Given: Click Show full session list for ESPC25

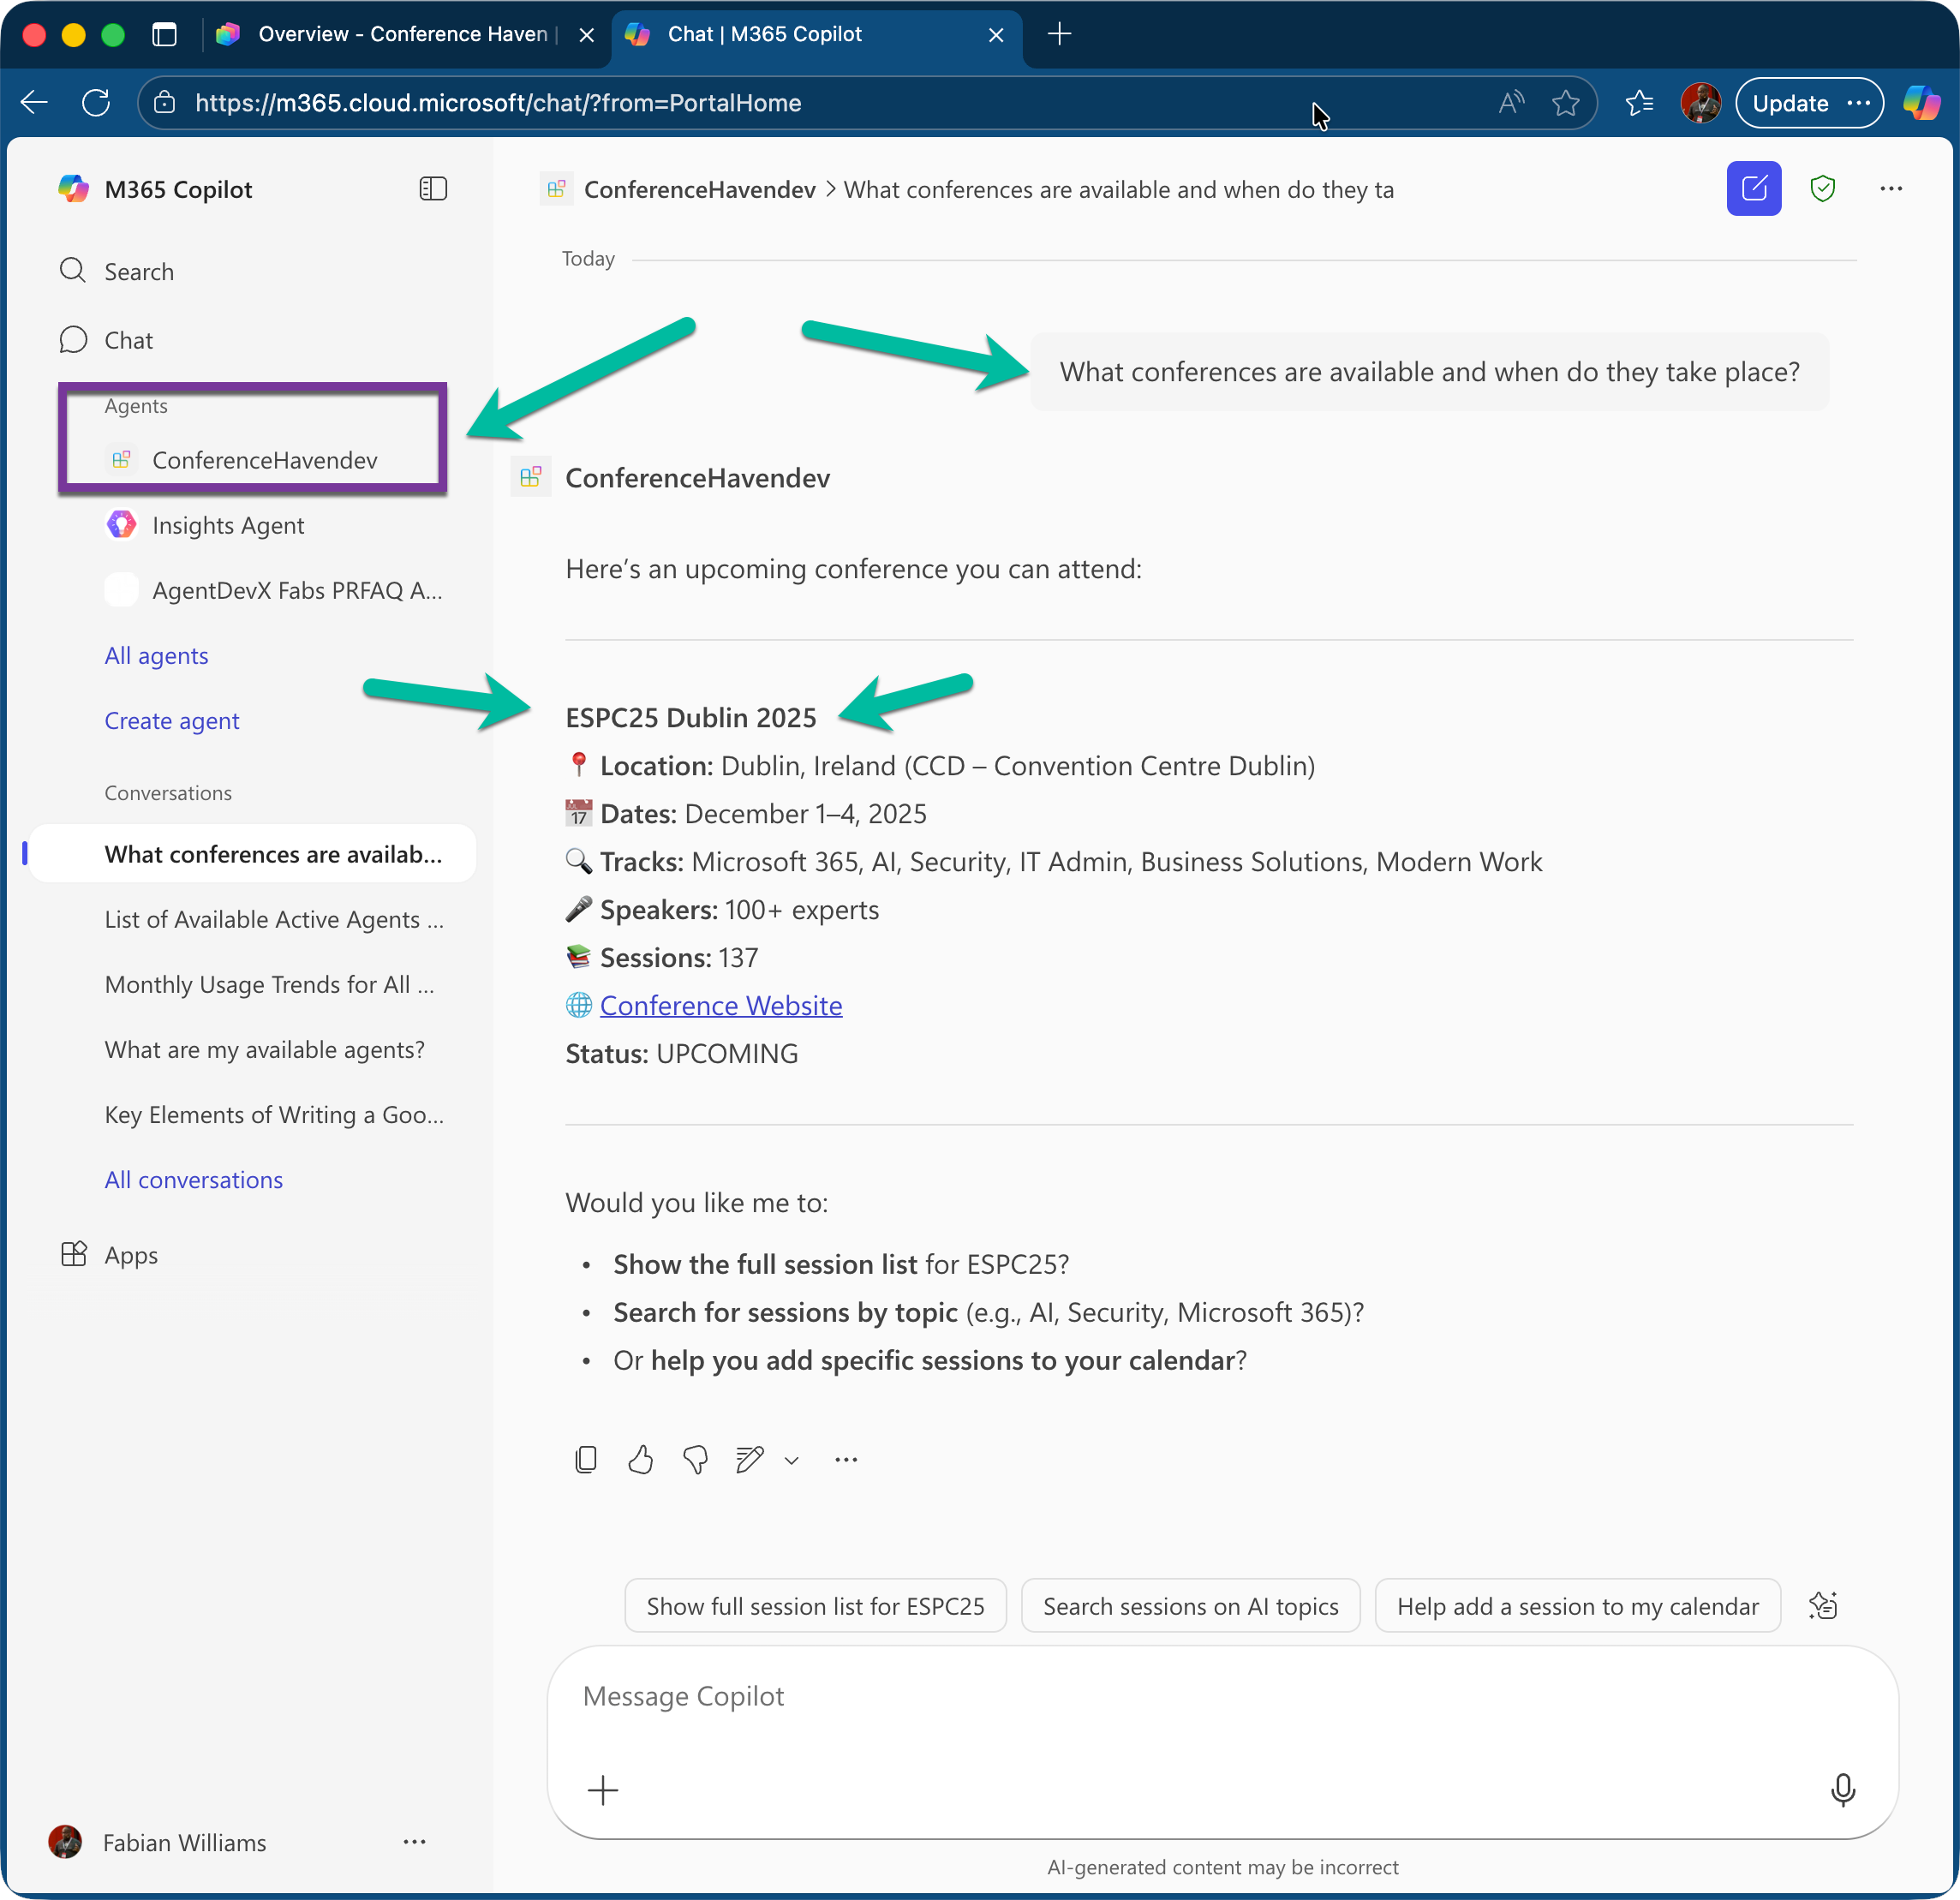Looking at the screenshot, I should 815,1606.
